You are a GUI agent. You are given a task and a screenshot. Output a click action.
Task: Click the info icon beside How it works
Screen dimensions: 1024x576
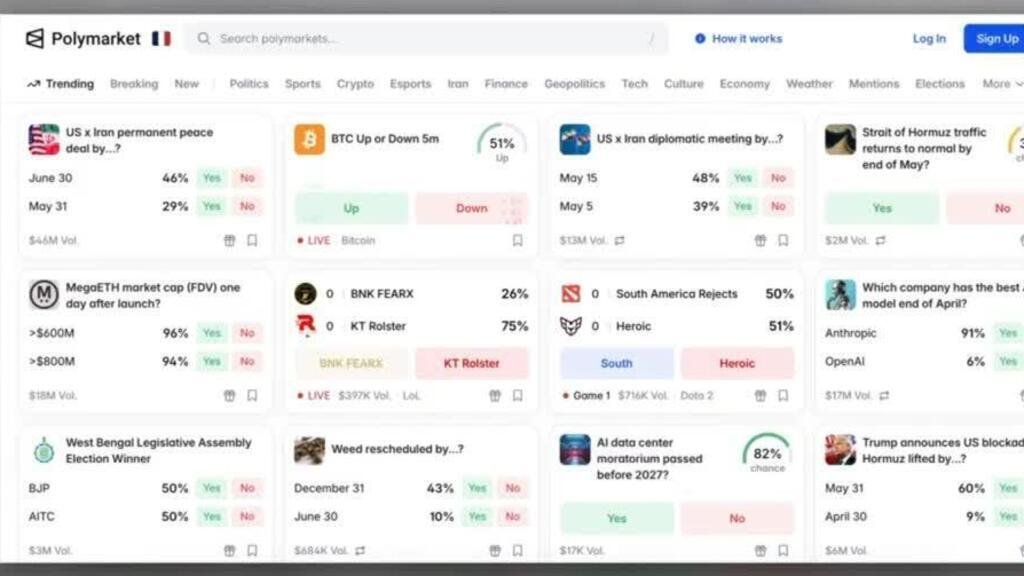click(700, 39)
